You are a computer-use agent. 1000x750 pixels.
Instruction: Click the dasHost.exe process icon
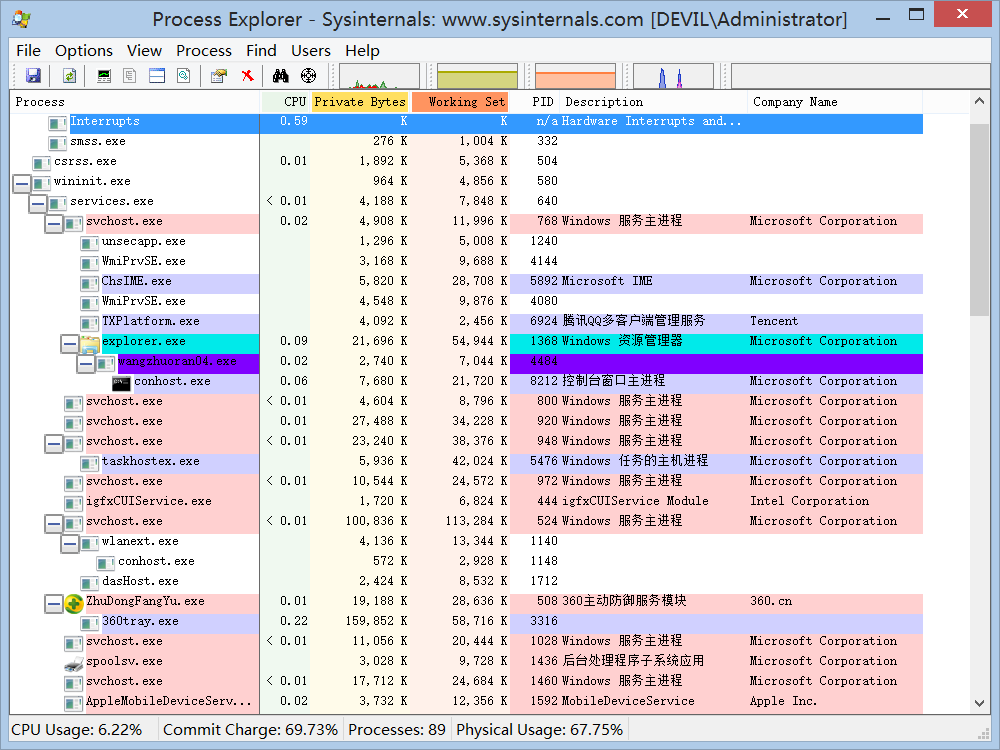(90, 583)
